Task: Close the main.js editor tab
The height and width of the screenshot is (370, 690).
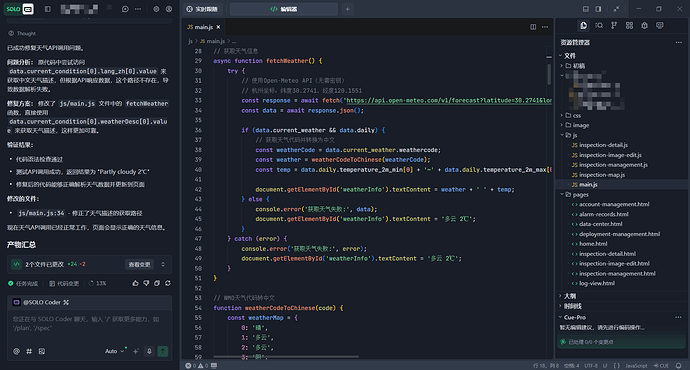Action: pyautogui.click(x=218, y=27)
